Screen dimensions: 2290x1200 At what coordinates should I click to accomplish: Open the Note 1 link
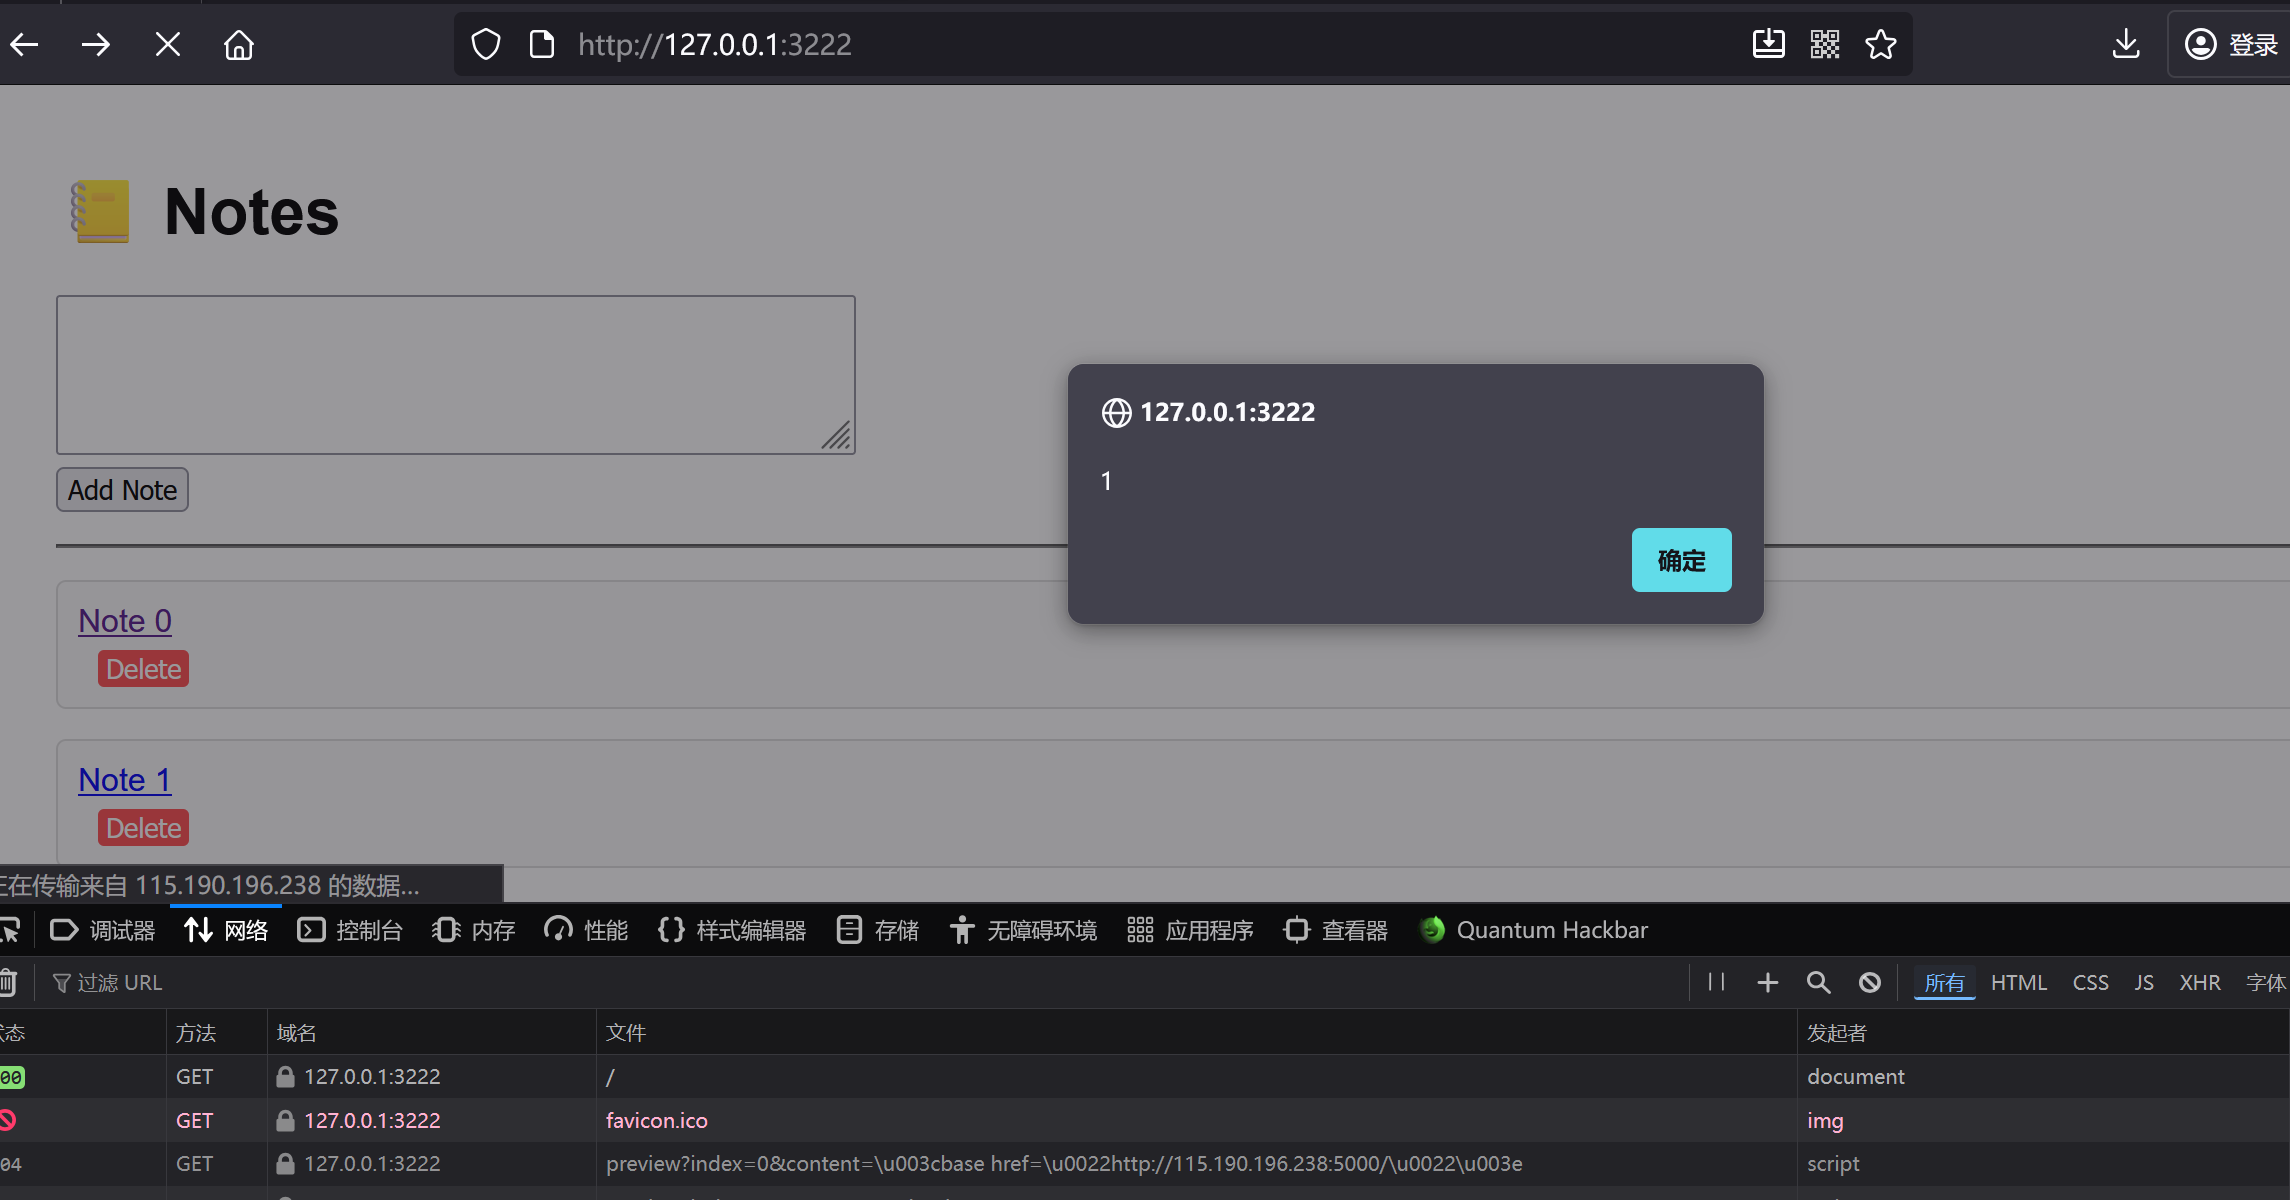tap(125, 780)
